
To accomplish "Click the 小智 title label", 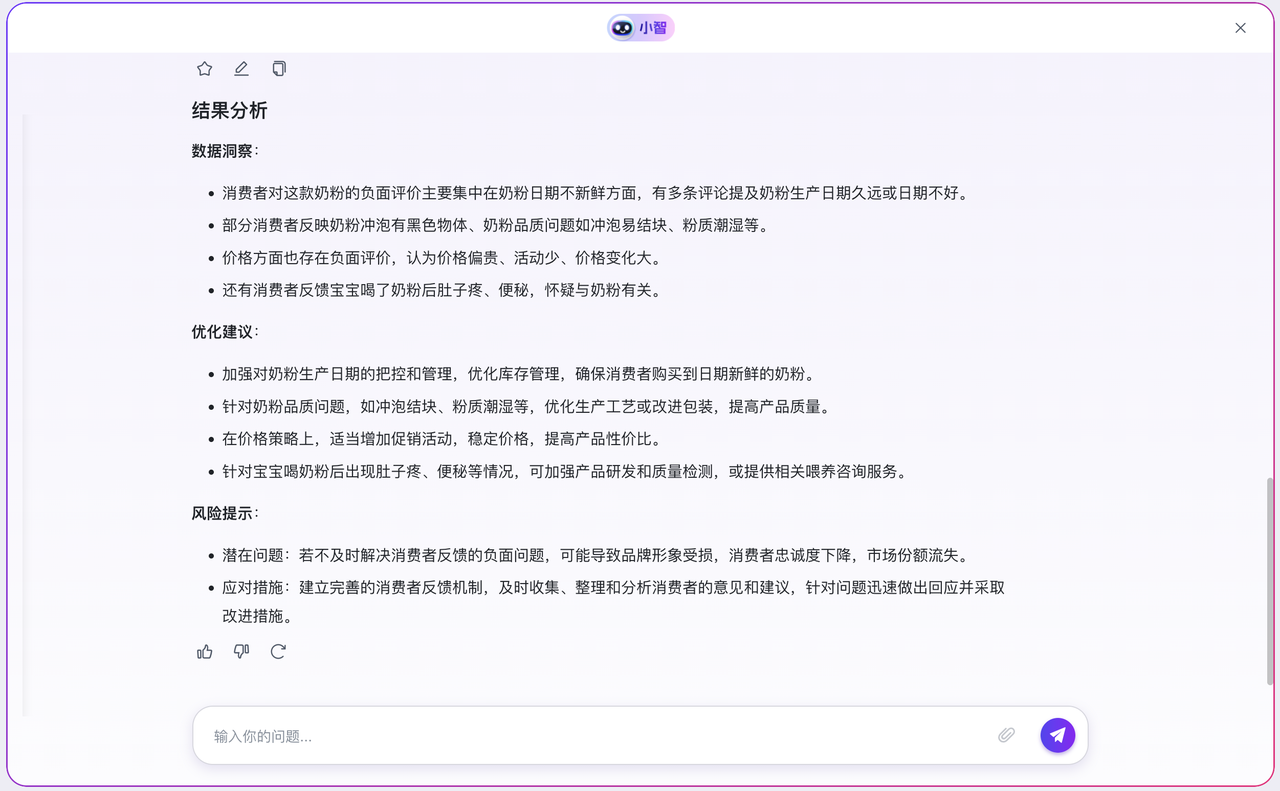I will (x=653, y=28).
